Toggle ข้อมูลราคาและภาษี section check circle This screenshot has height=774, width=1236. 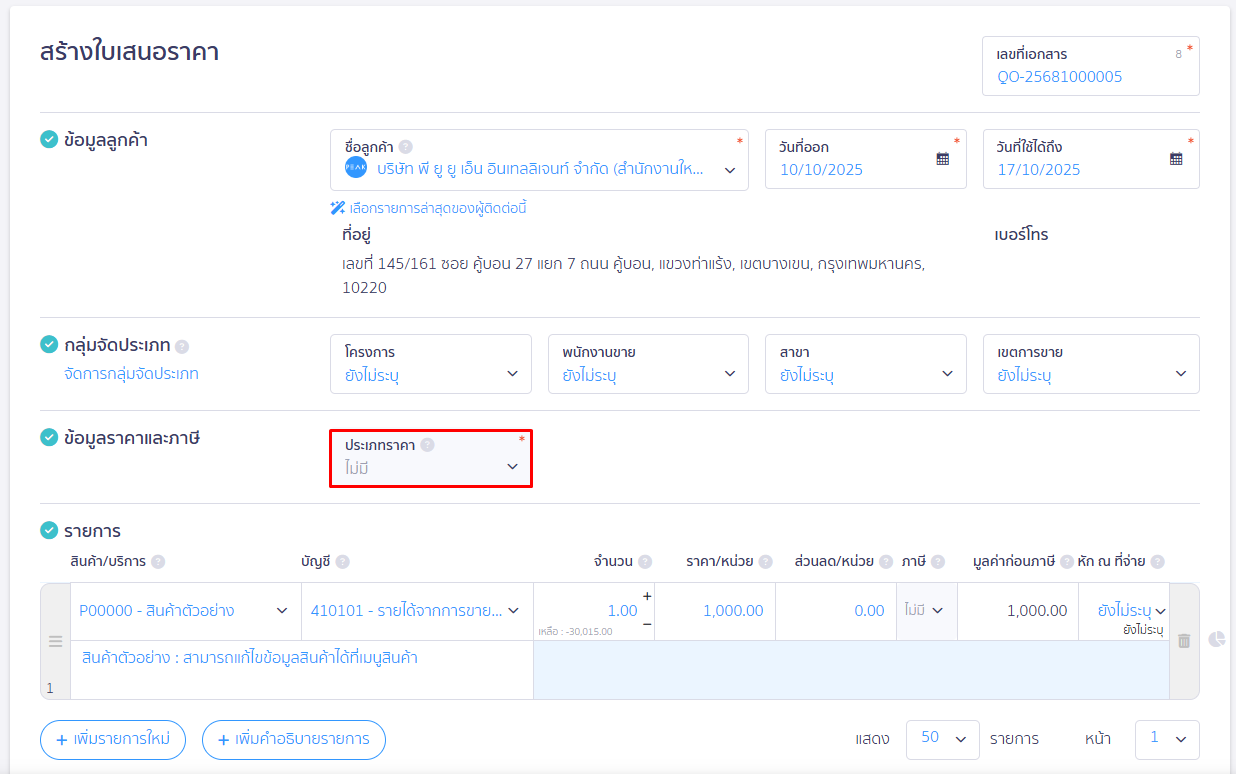coord(49,437)
